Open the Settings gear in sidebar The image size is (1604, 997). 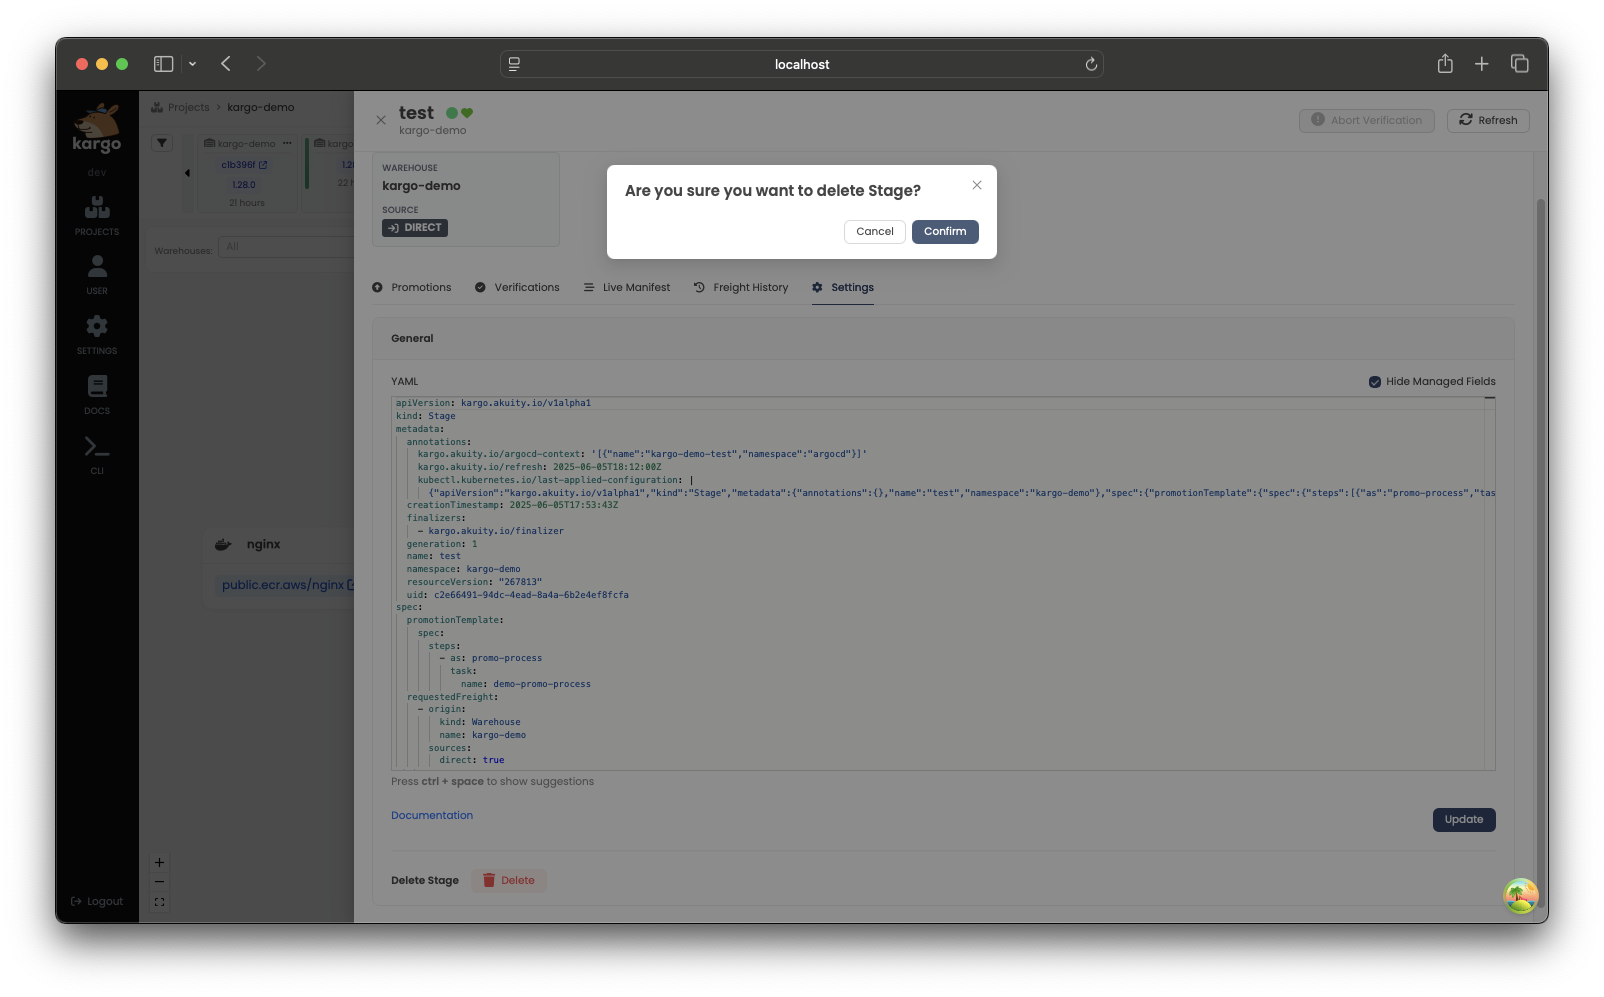[x=97, y=333]
